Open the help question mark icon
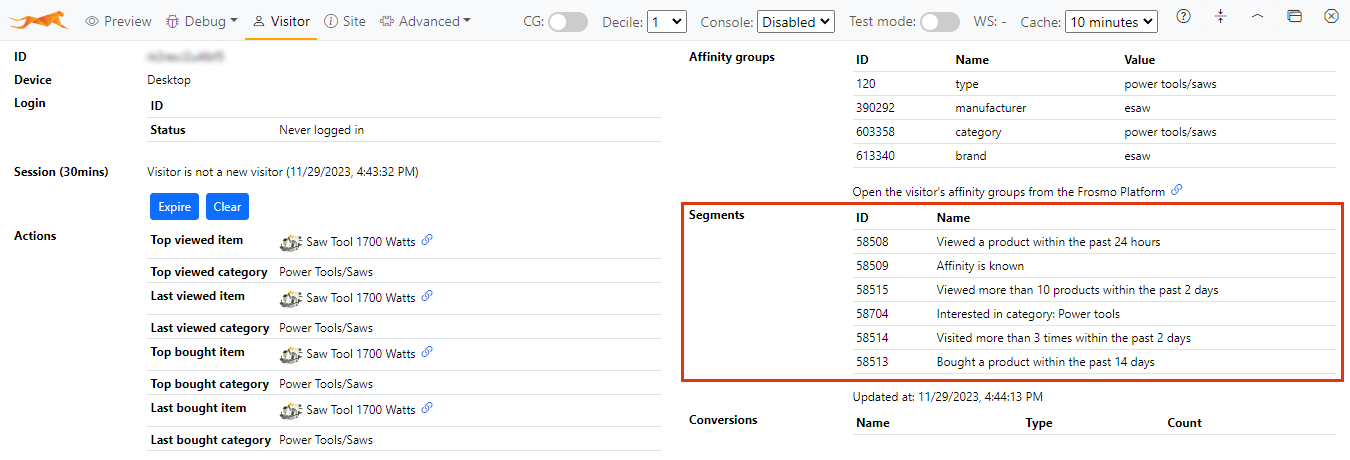Image resolution: width=1350 pixels, height=460 pixels. point(1183,17)
